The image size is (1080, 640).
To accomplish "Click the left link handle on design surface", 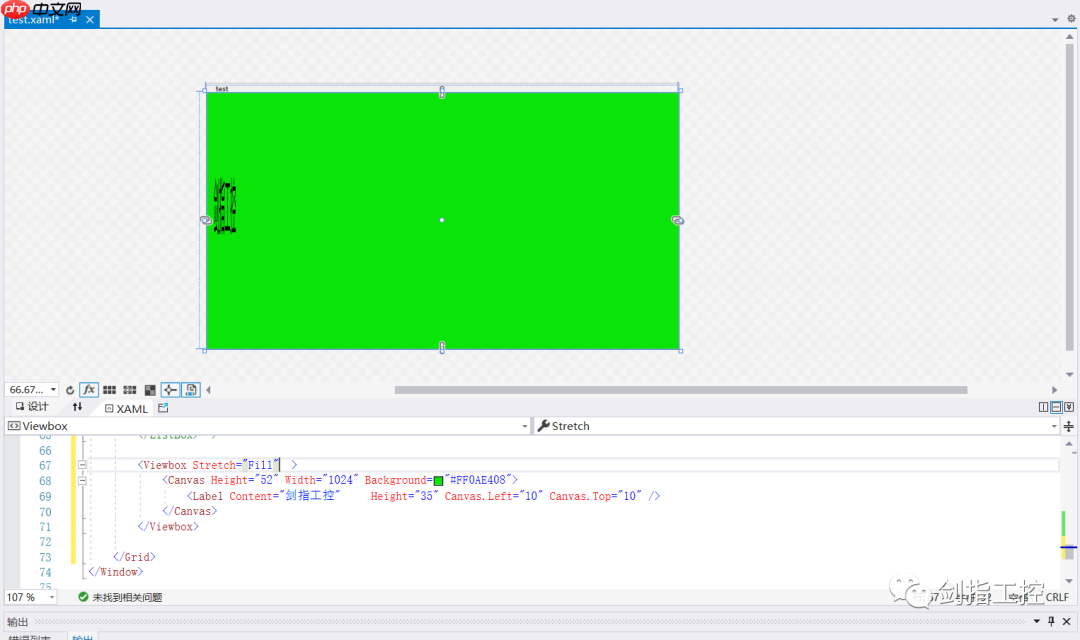I will [x=206, y=220].
